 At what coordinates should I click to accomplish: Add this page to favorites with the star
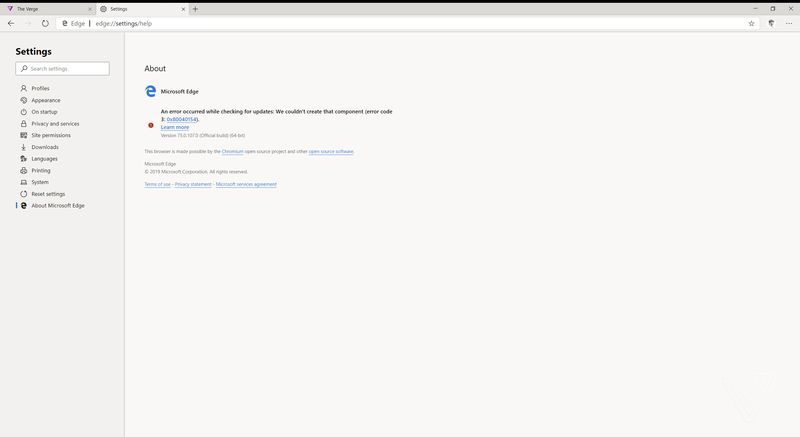(x=751, y=23)
